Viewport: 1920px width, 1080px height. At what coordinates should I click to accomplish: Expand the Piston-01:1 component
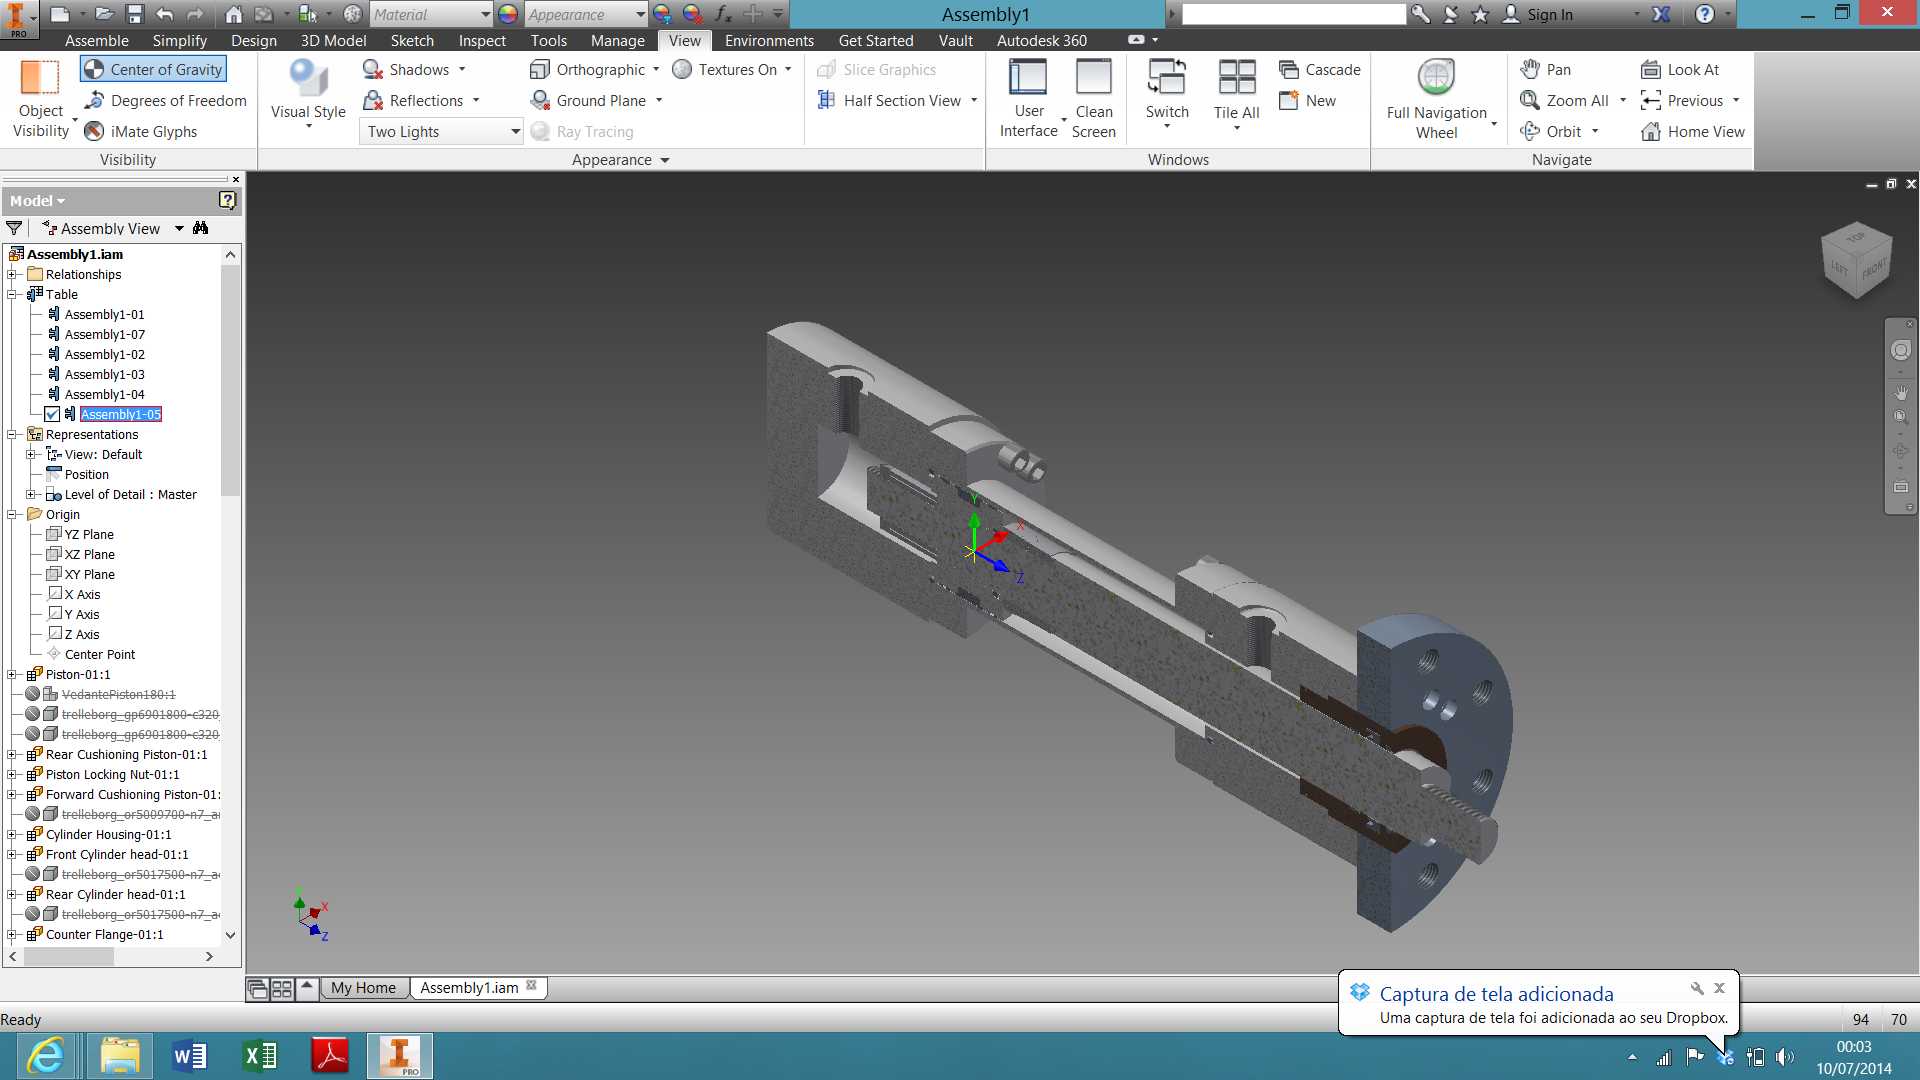coord(13,674)
